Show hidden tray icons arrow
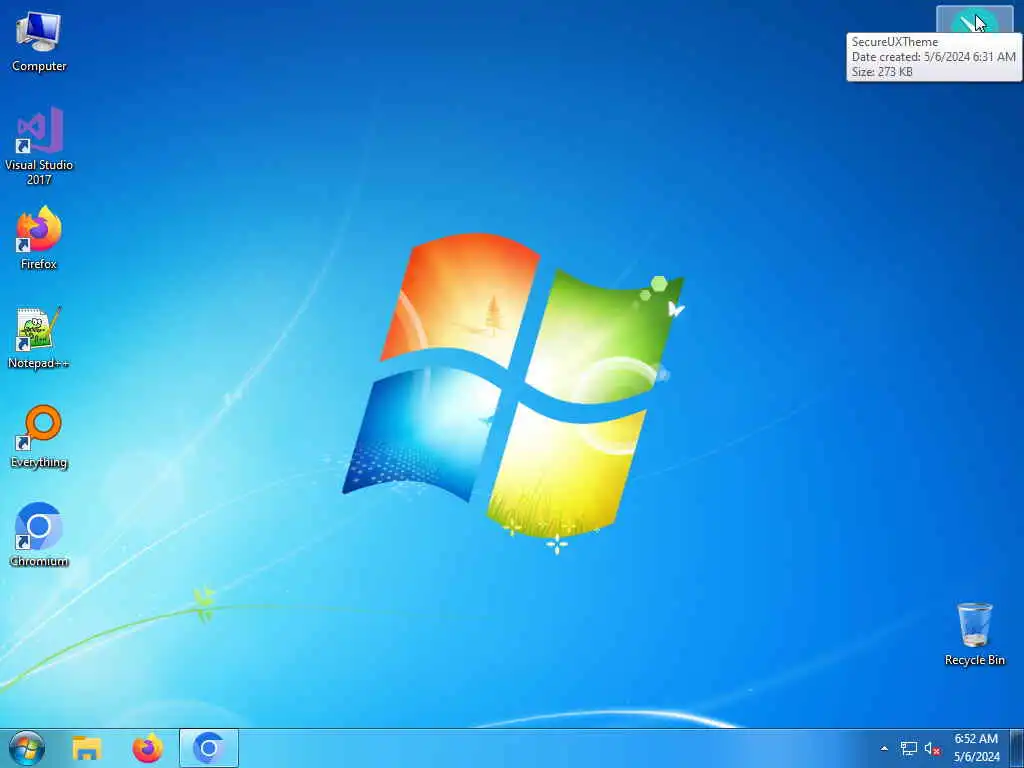 (884, 748)
